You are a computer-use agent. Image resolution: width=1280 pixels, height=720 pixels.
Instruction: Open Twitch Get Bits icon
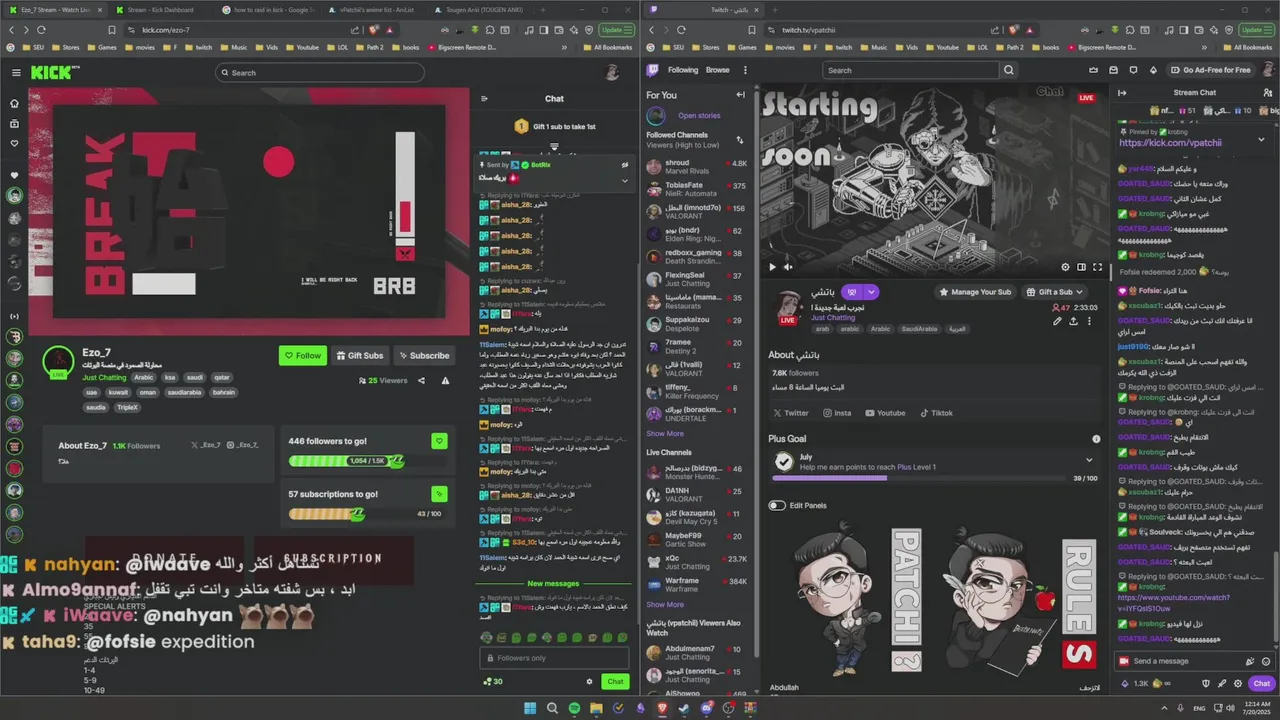1154,70
